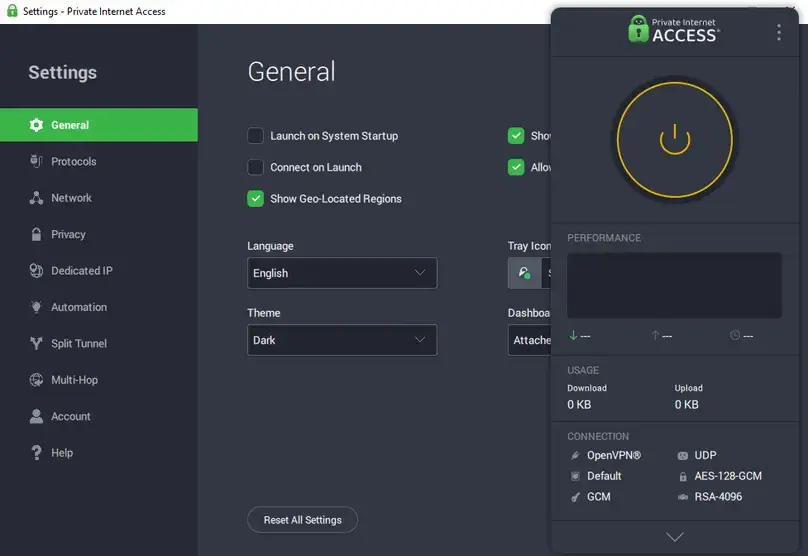Image resolution: width=808 pixels, height=556 pixels.
Task: Open the Dashboard dropdown showing Attached
Action: [529, 340]
